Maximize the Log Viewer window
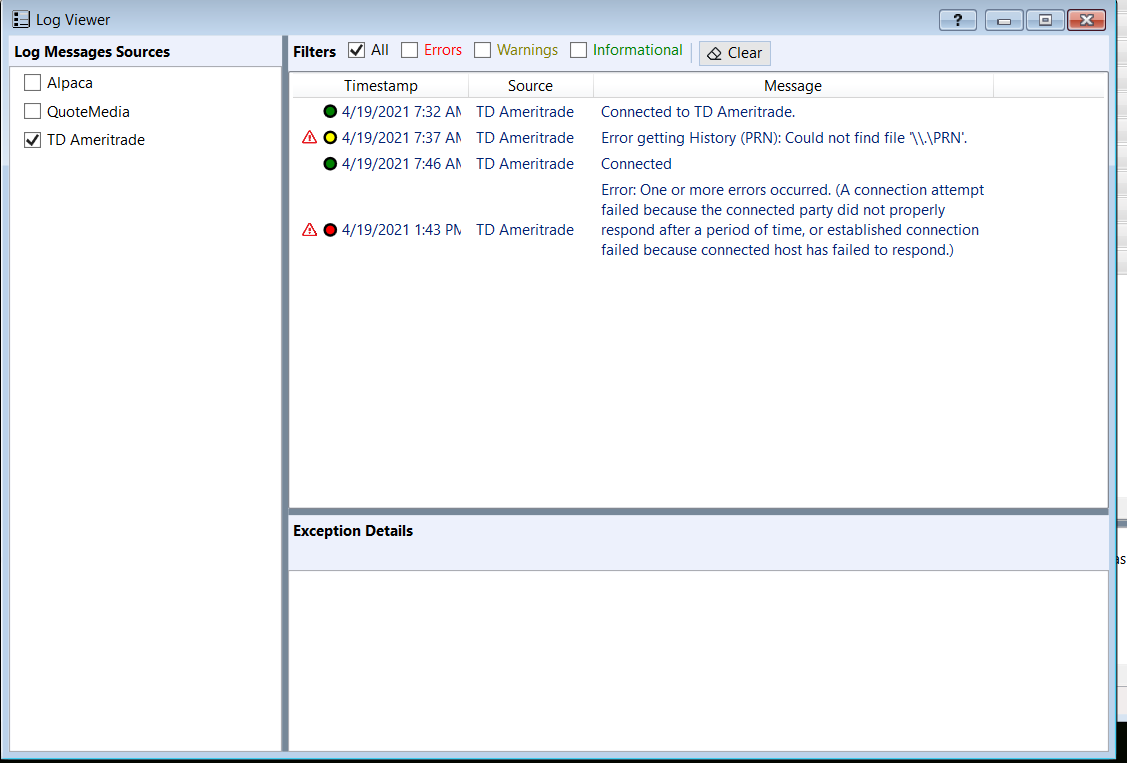 click(1045, 20)
